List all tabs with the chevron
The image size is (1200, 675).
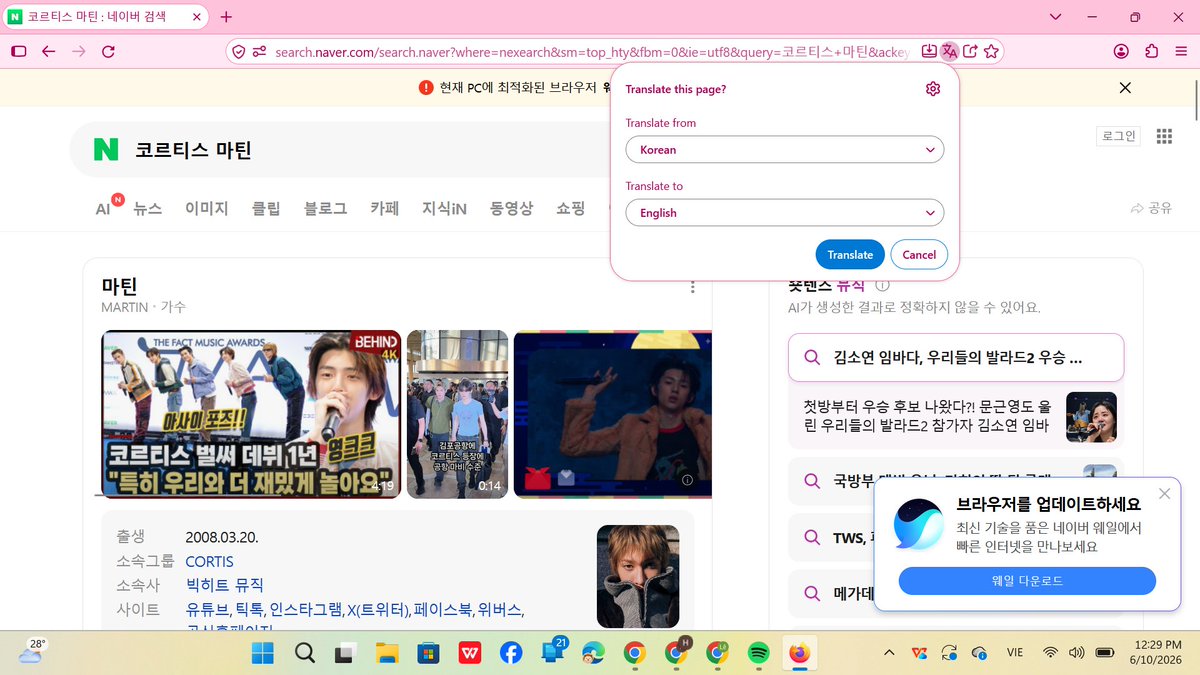1056,16
